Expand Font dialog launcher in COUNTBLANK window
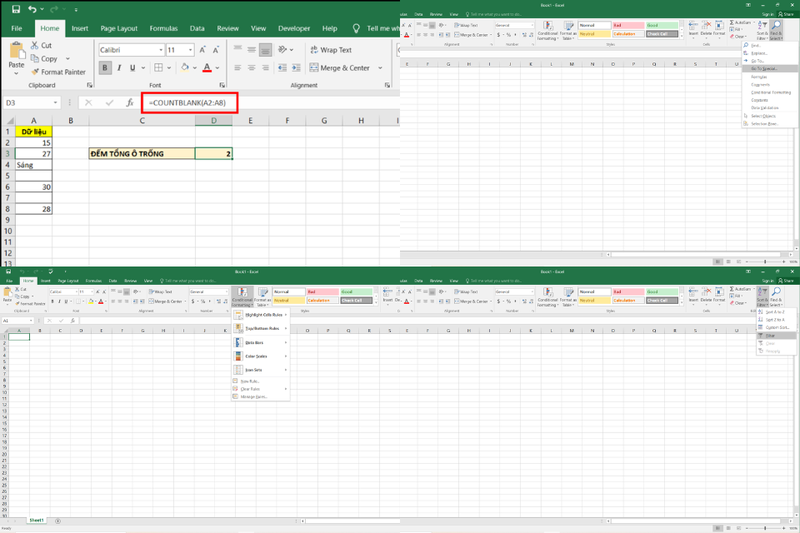The height and width of the screenshot is (533, 800). [222, 85]
